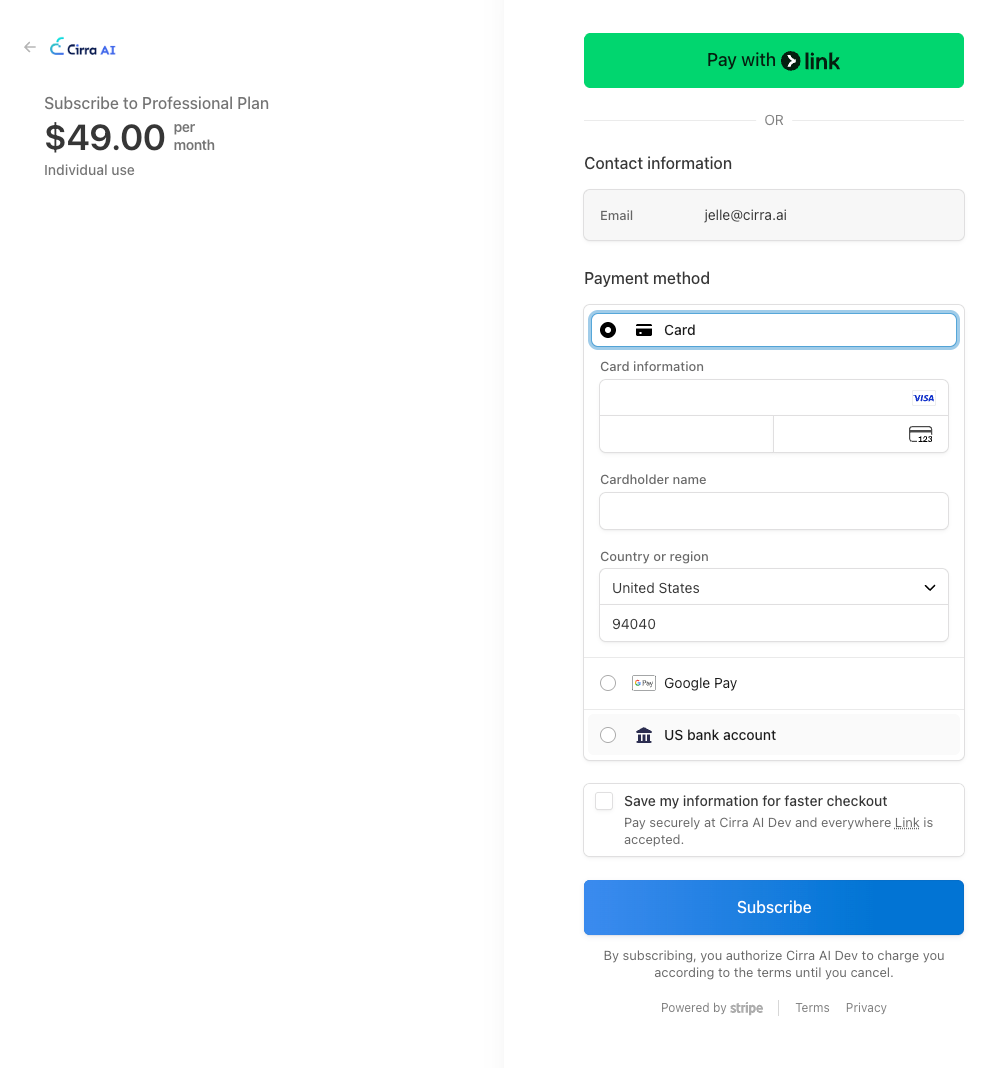The height and width of the screenshot is (1068, 1003).
Task: Click the Google Pay logo icon
Action: (643, 683)
